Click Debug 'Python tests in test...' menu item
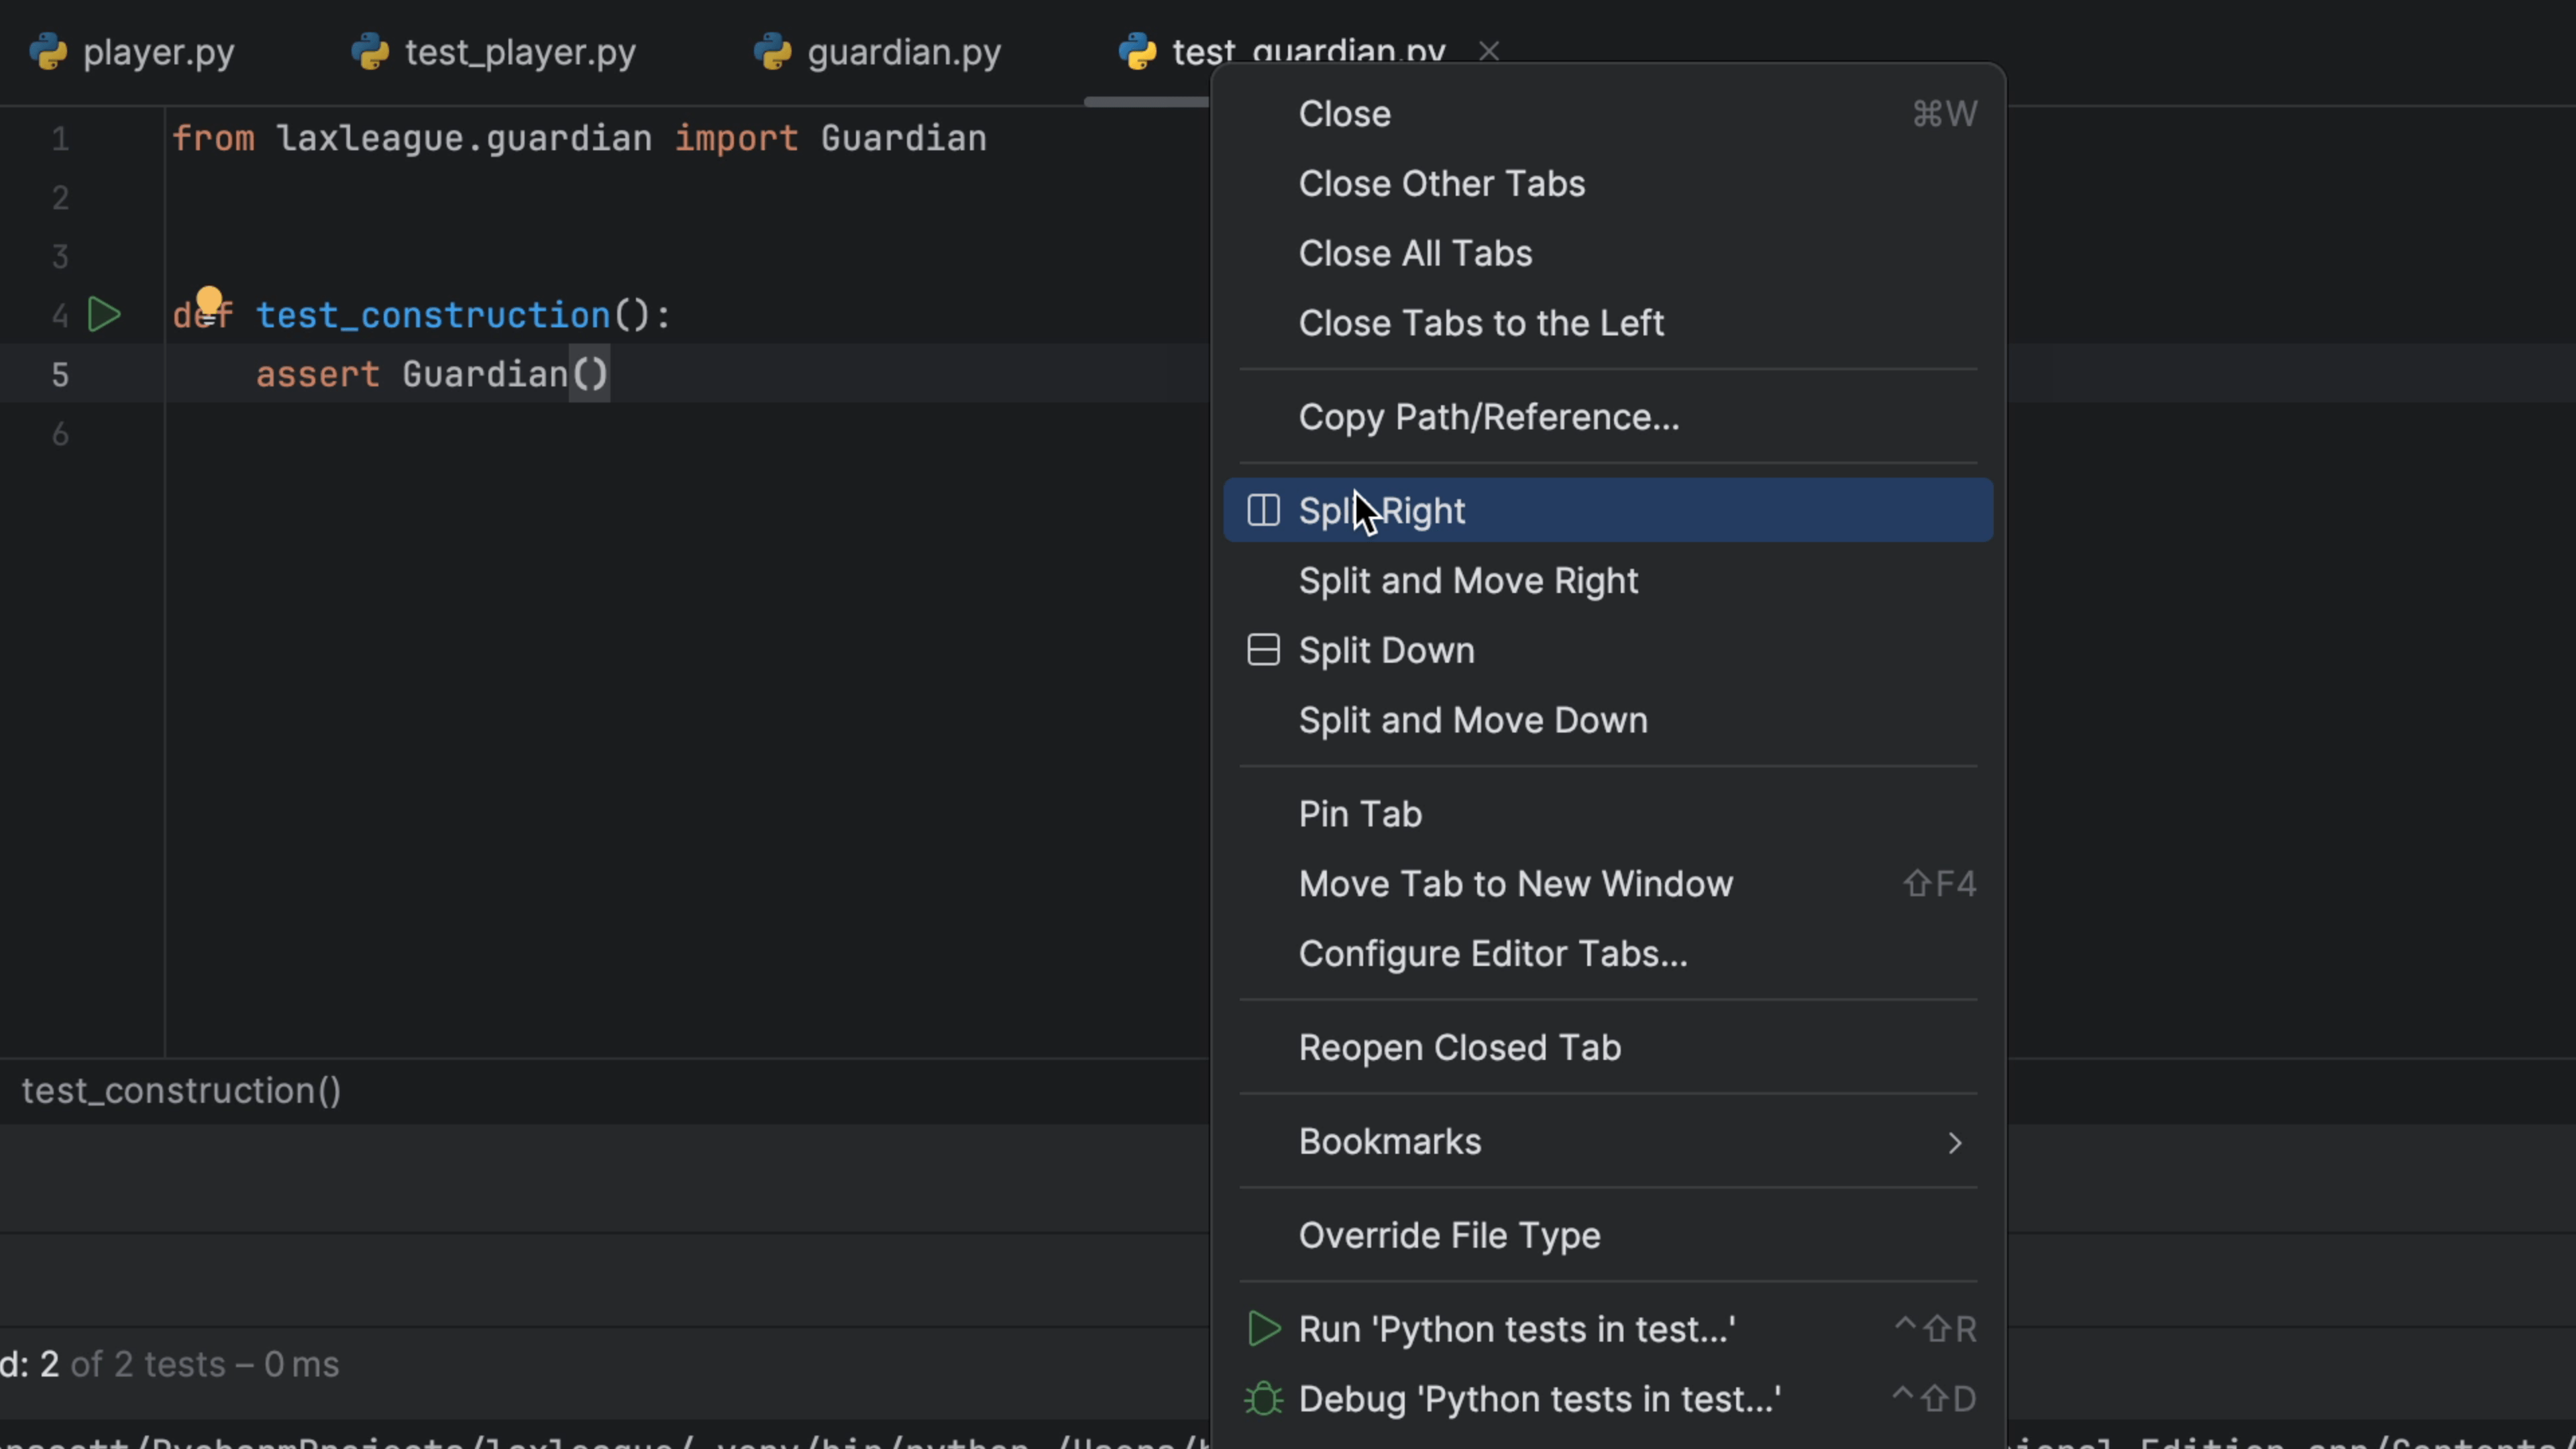The width and height of the screenshot is (2576, 1449). pos(1539,1399)
